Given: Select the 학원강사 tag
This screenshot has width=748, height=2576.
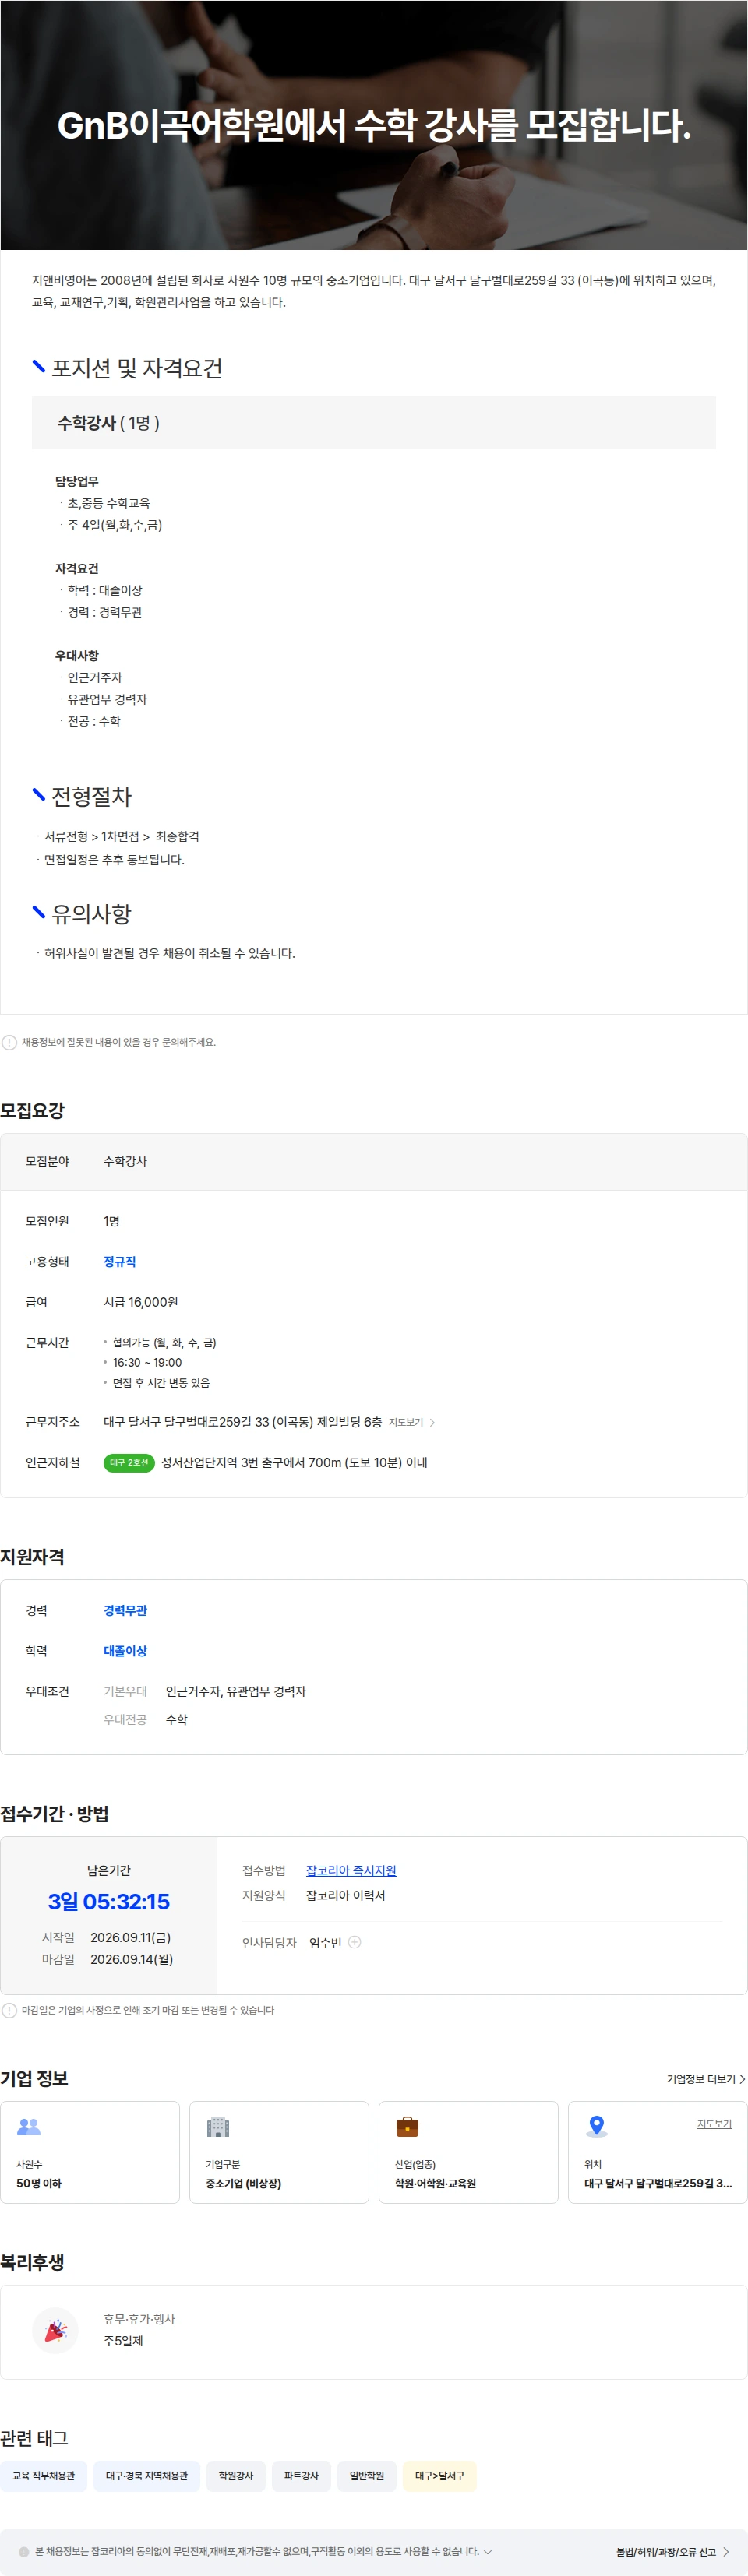Looking at the screenshot, I should tap(236, 2475).
